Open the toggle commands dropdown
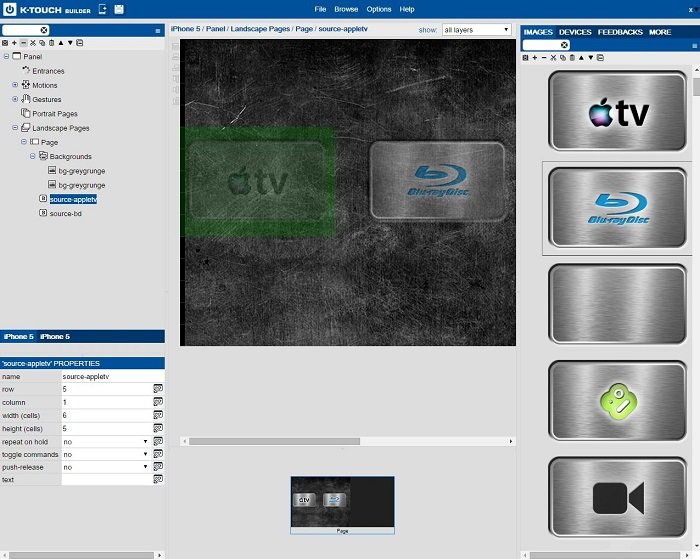 tap(106, 454)
